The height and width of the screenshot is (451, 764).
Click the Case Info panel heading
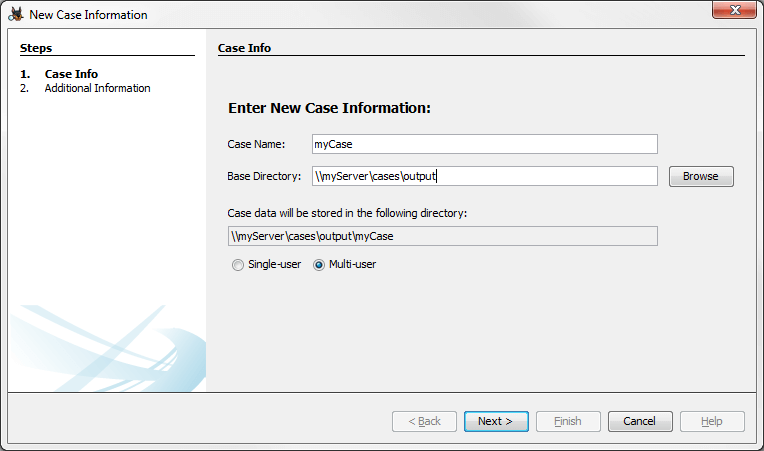pyautogui.click(x=244, y=48)
